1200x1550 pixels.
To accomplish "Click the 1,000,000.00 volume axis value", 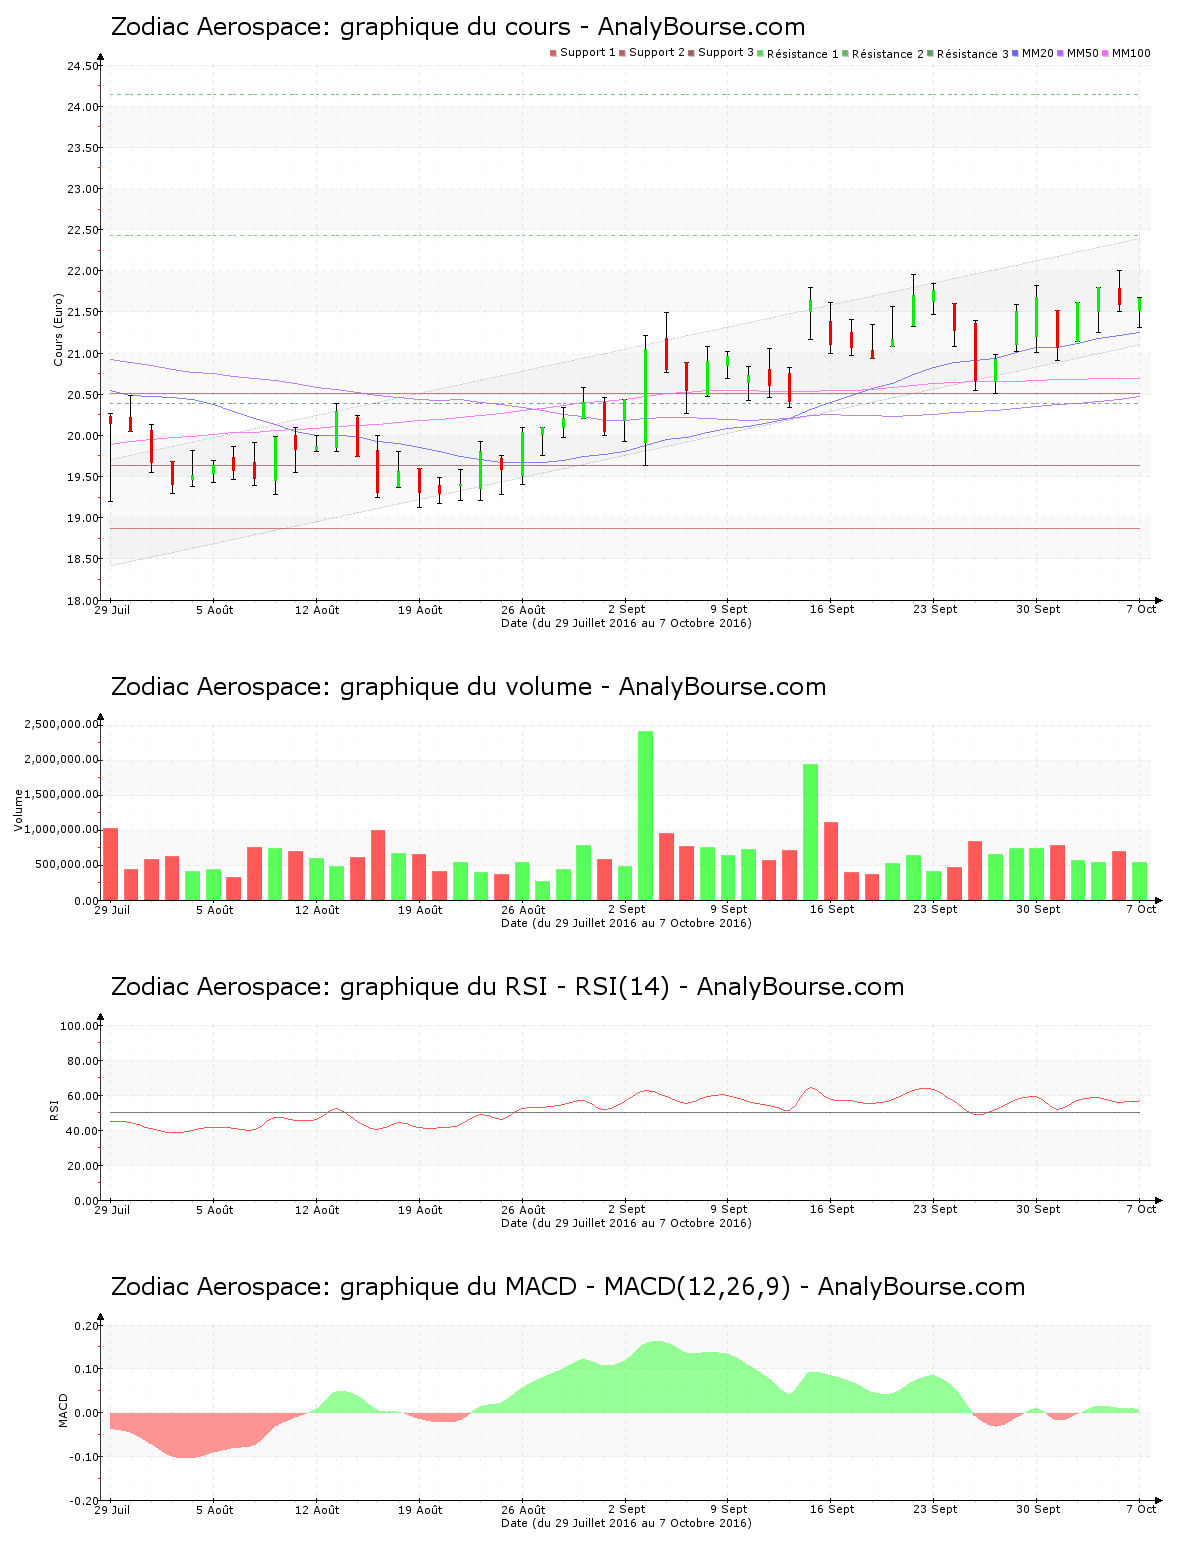I will pos(61,829).
